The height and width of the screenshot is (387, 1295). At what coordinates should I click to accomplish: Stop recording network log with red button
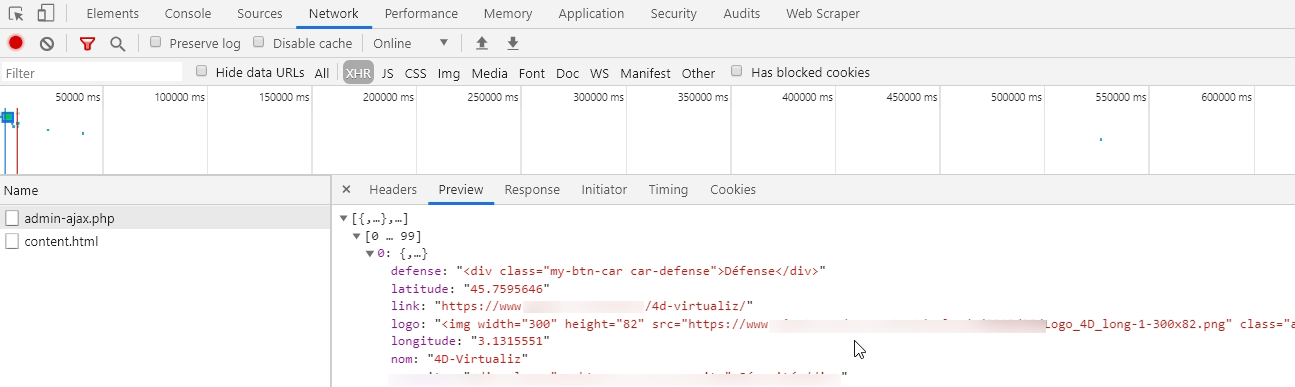pyautogui.click(x=16, y=43)
